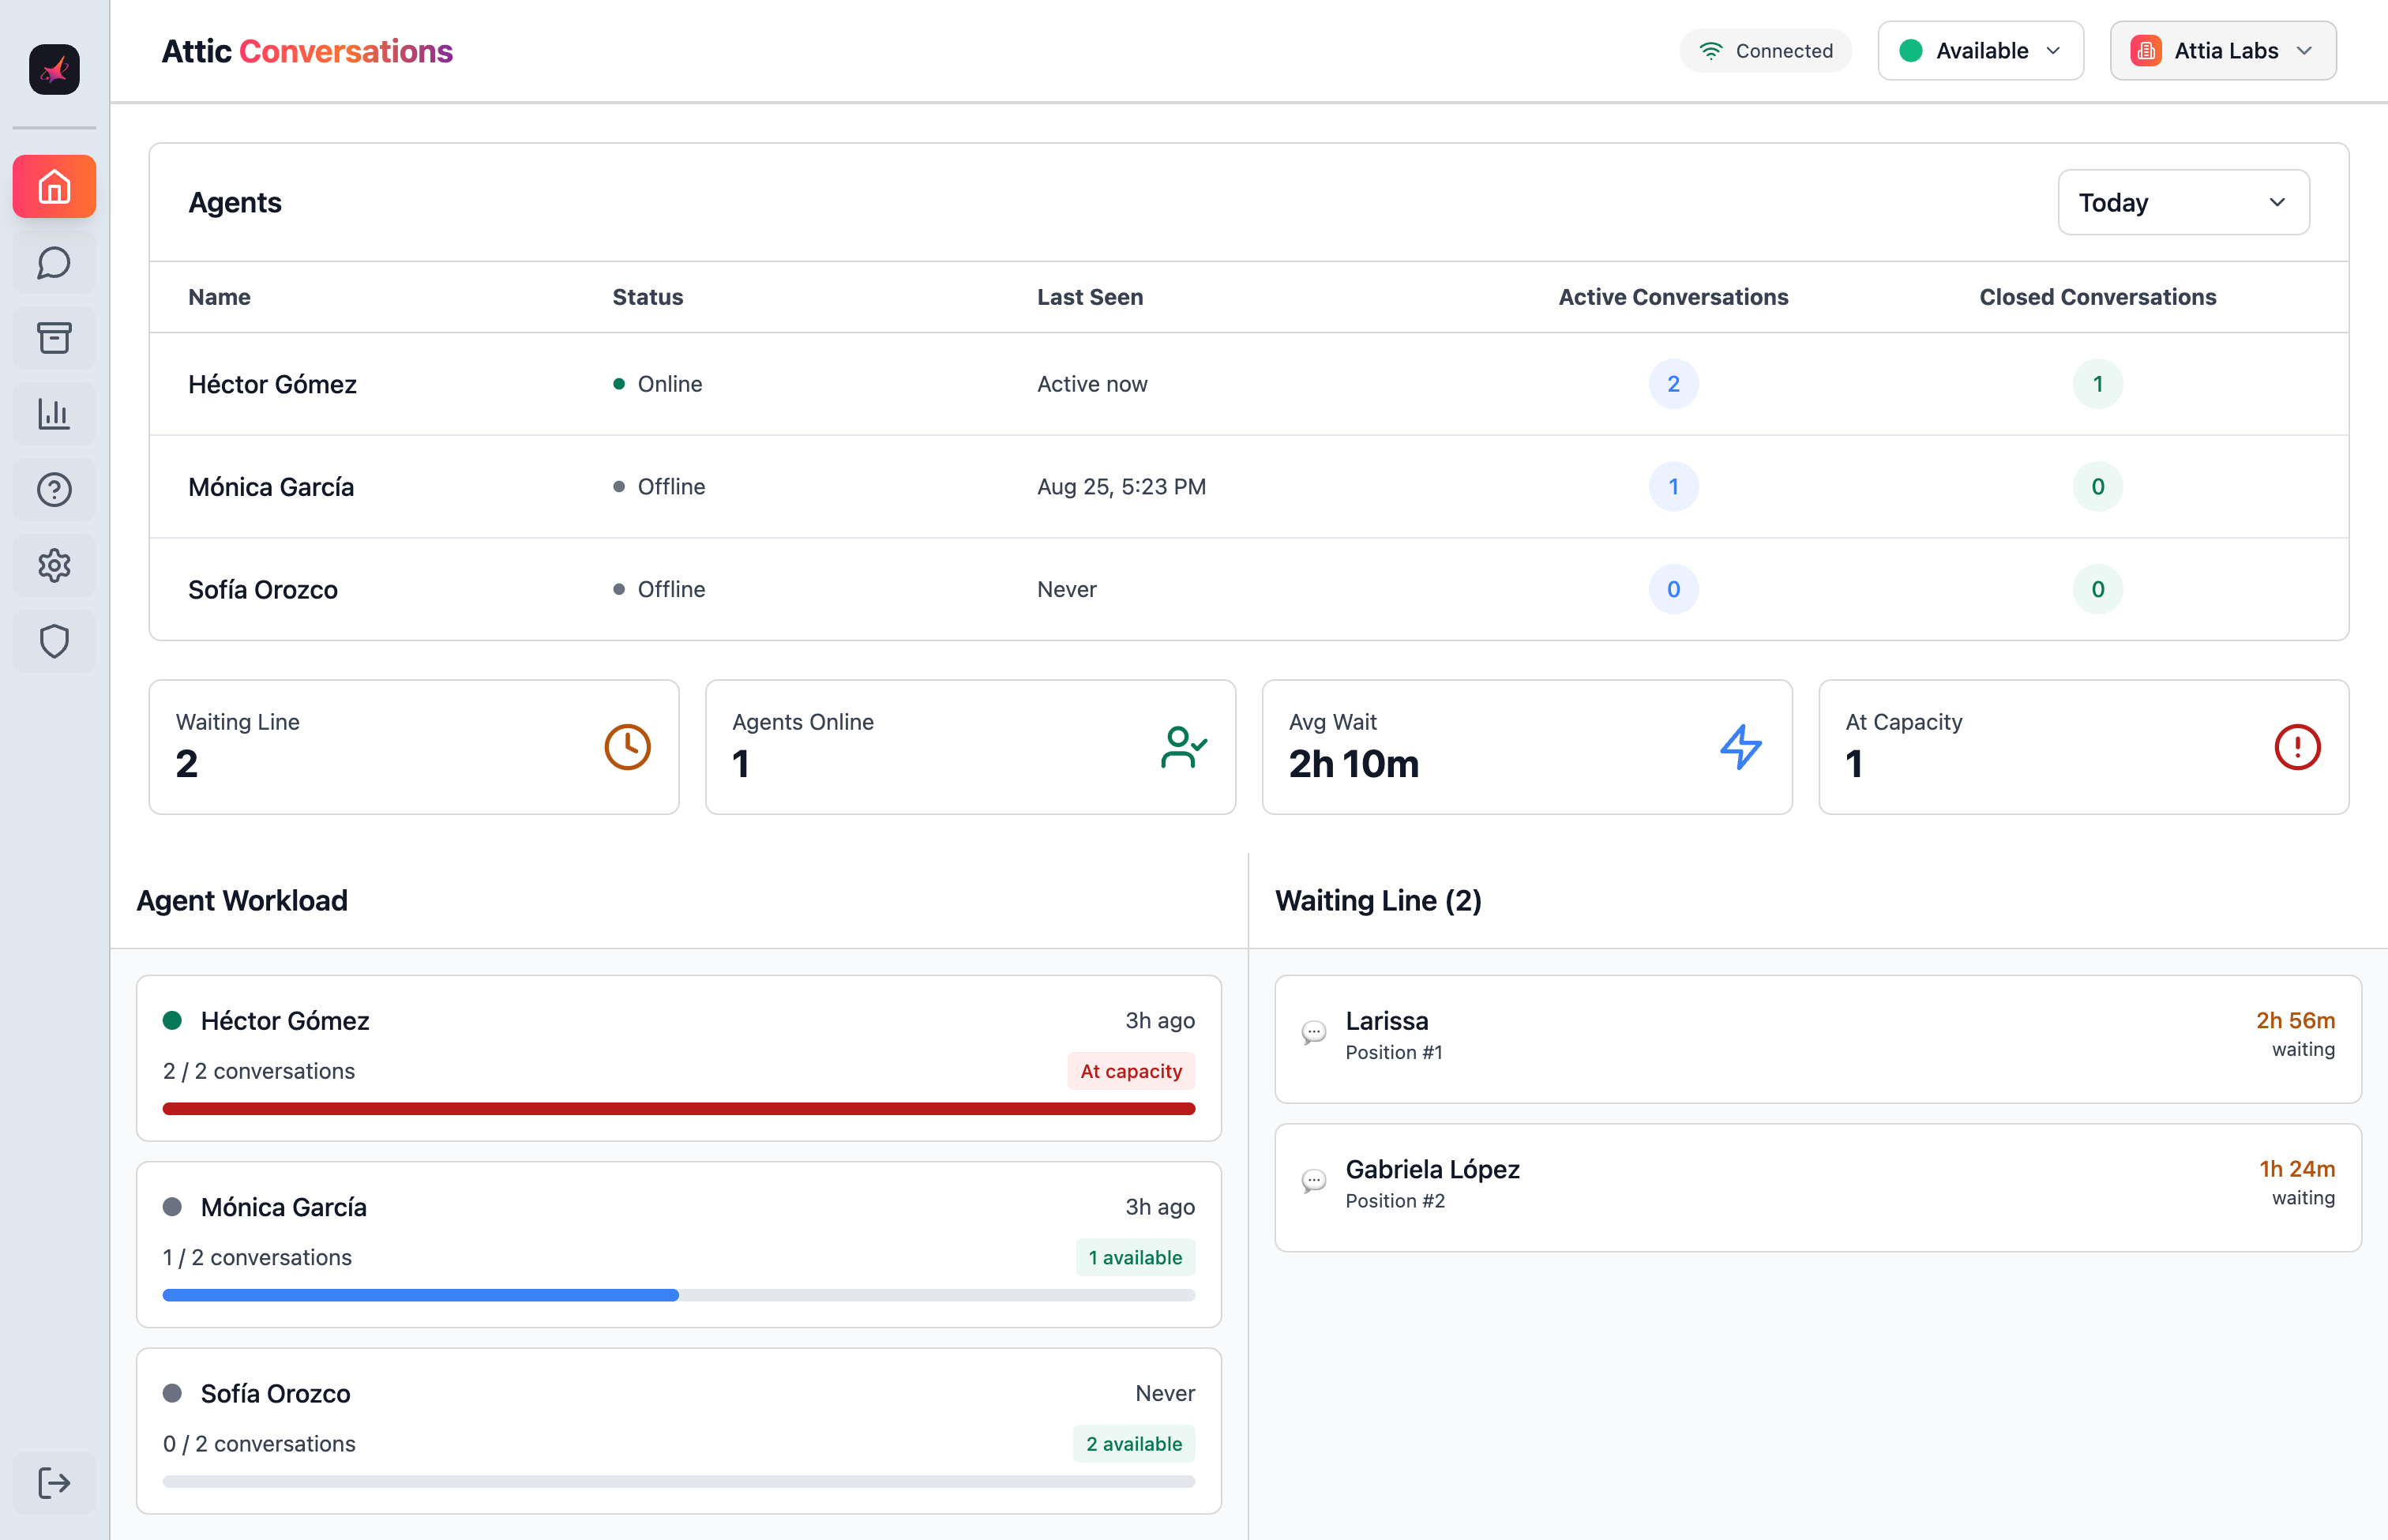Viewport: 2388px width, 1540px height.
Task: Open the Archive box sidebar icon
Action: (54, 338)
